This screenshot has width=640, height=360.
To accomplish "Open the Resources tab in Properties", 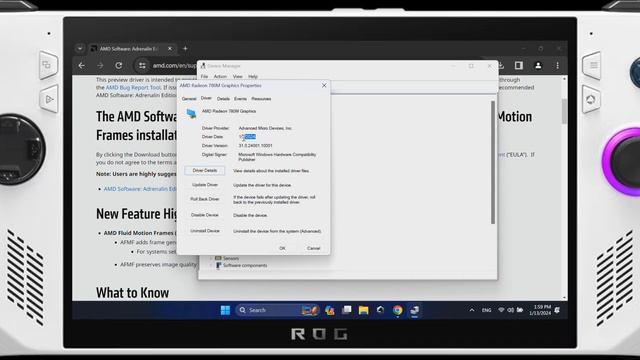I will coord(261,99).
